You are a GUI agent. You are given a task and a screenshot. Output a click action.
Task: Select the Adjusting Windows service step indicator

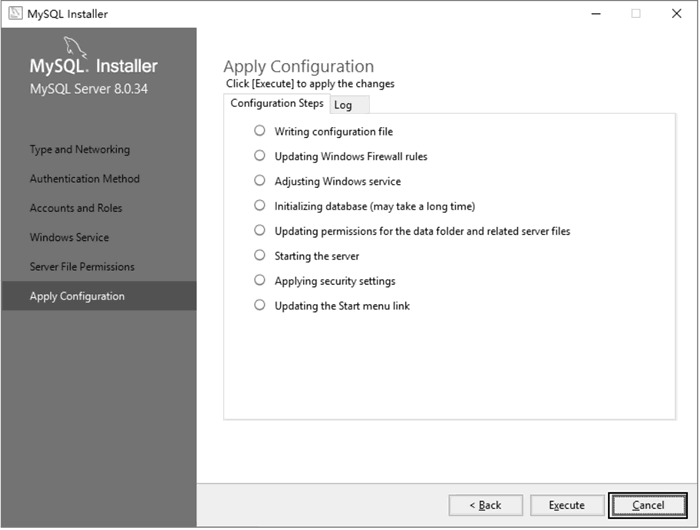point(259,180)
